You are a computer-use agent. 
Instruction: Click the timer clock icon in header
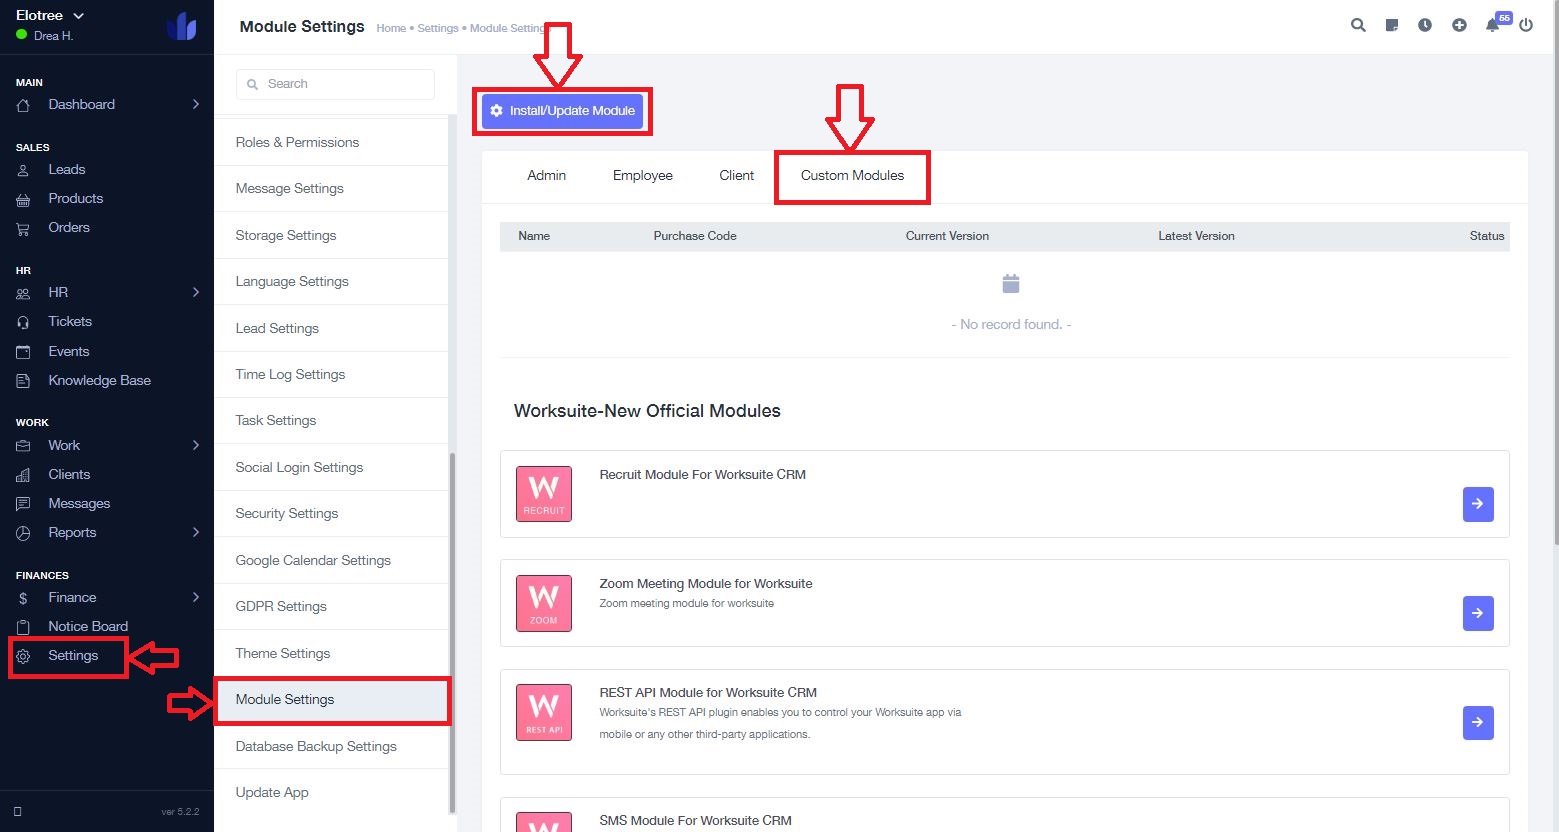(1425, 25)
